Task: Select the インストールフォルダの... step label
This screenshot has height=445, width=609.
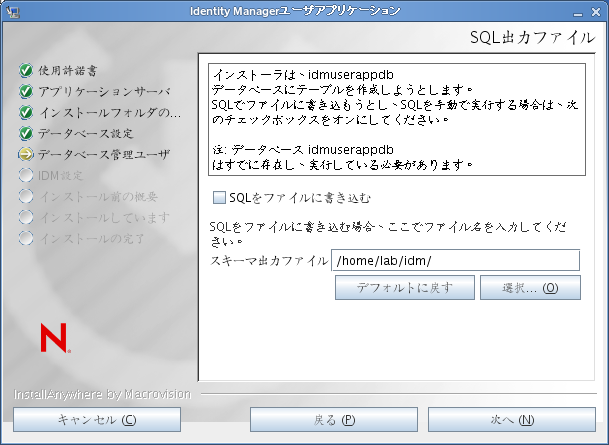Action: (x=110, y=112)
